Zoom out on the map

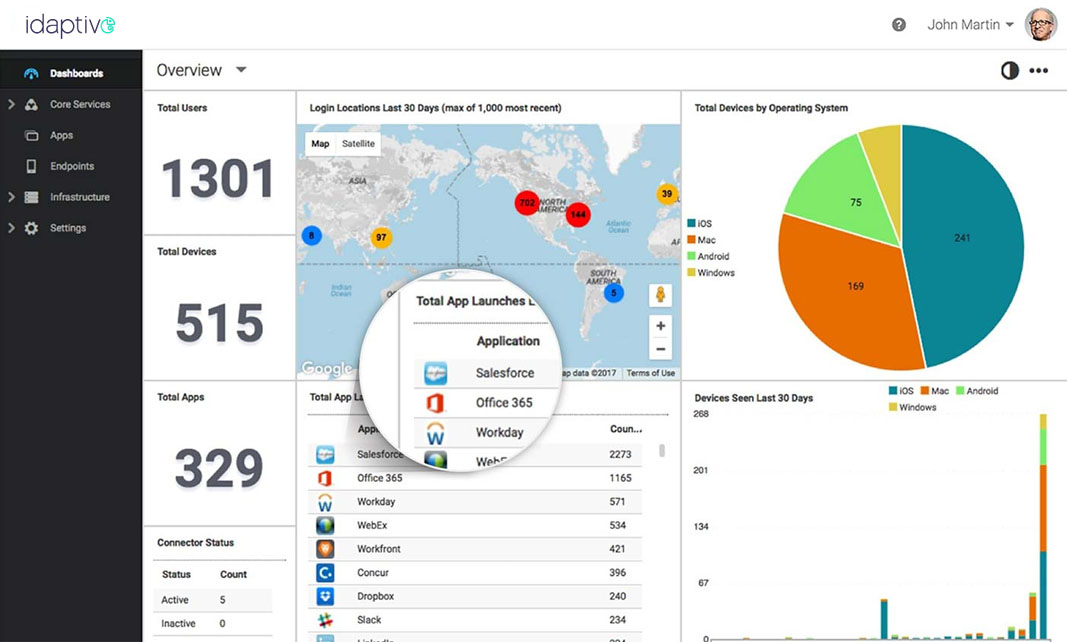[660, 349]
